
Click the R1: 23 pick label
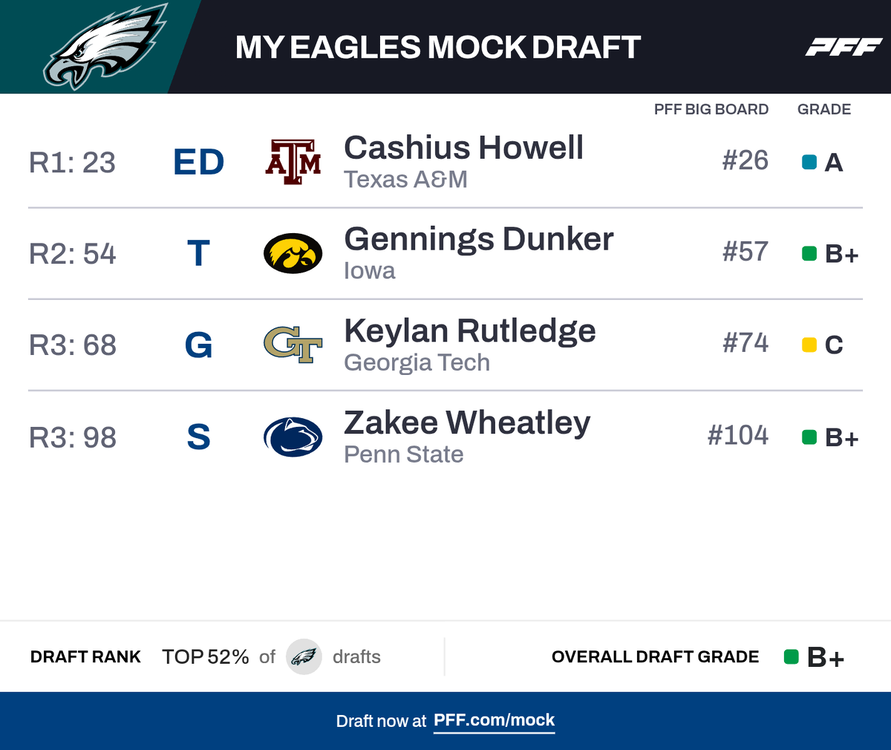pos(72,162)
